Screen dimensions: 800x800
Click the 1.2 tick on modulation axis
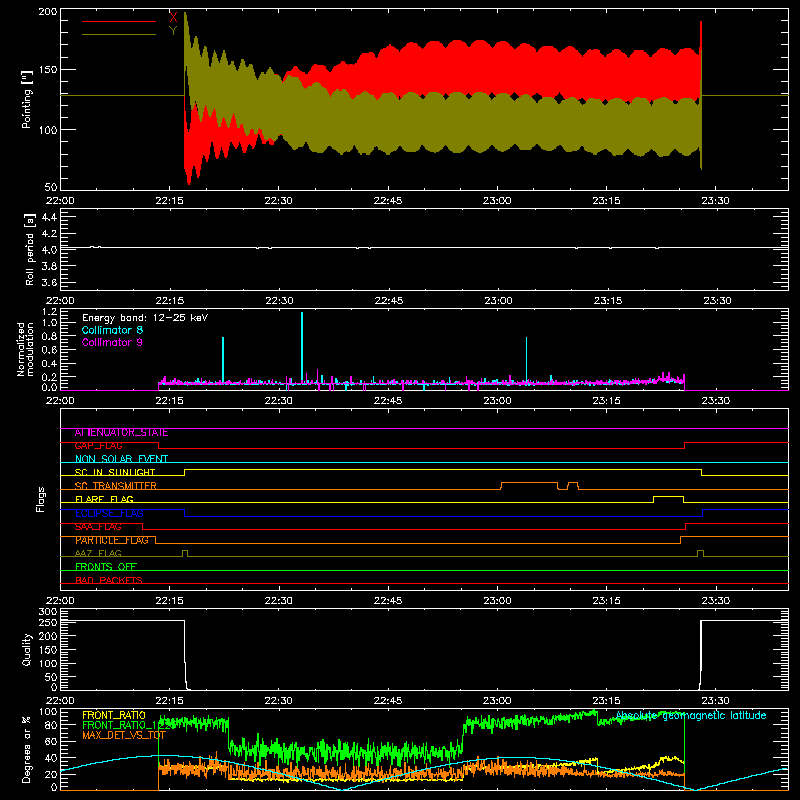50,311
